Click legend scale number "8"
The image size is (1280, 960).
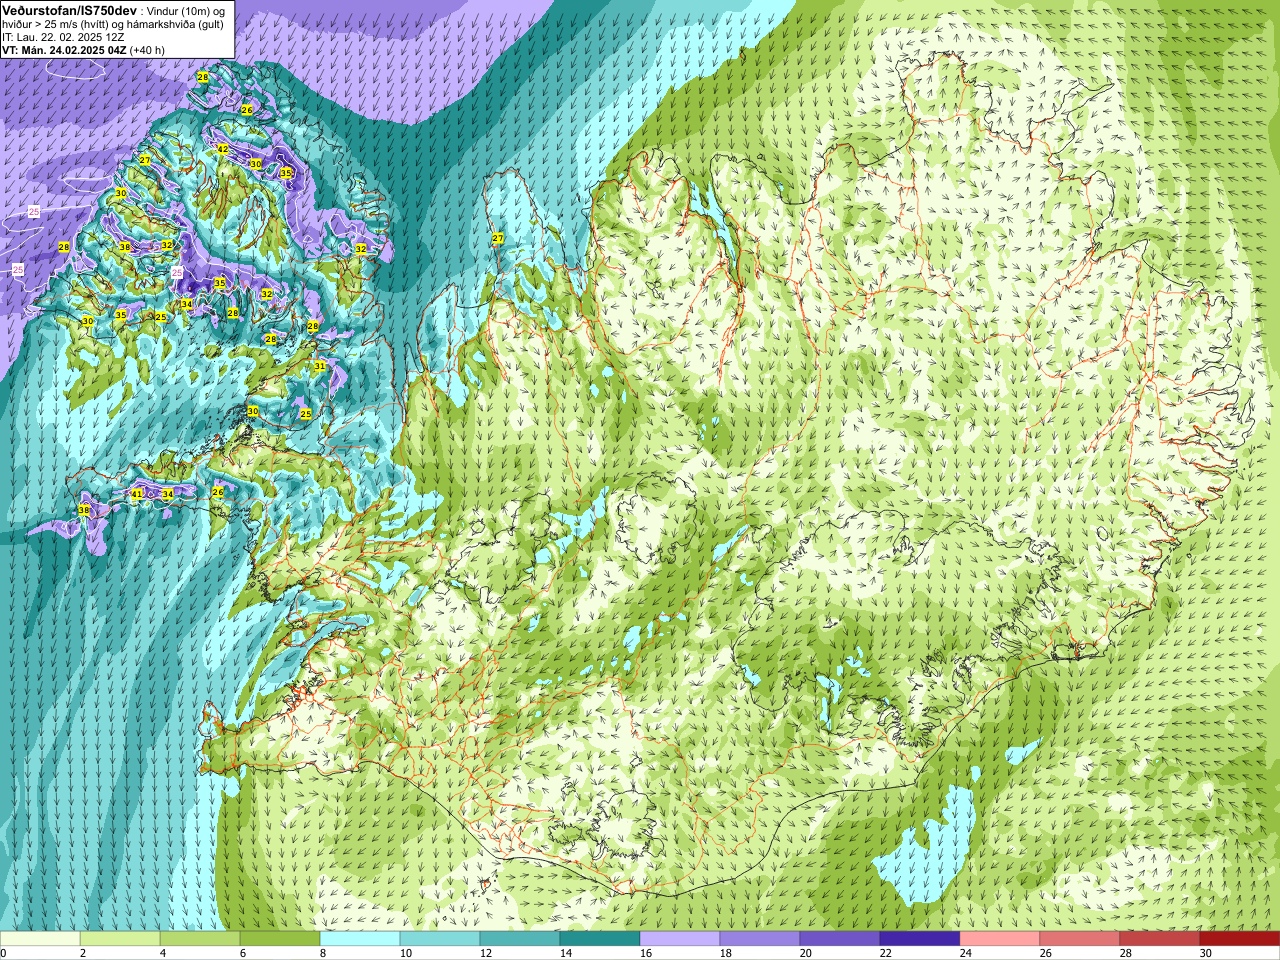[x=324, y=953]
